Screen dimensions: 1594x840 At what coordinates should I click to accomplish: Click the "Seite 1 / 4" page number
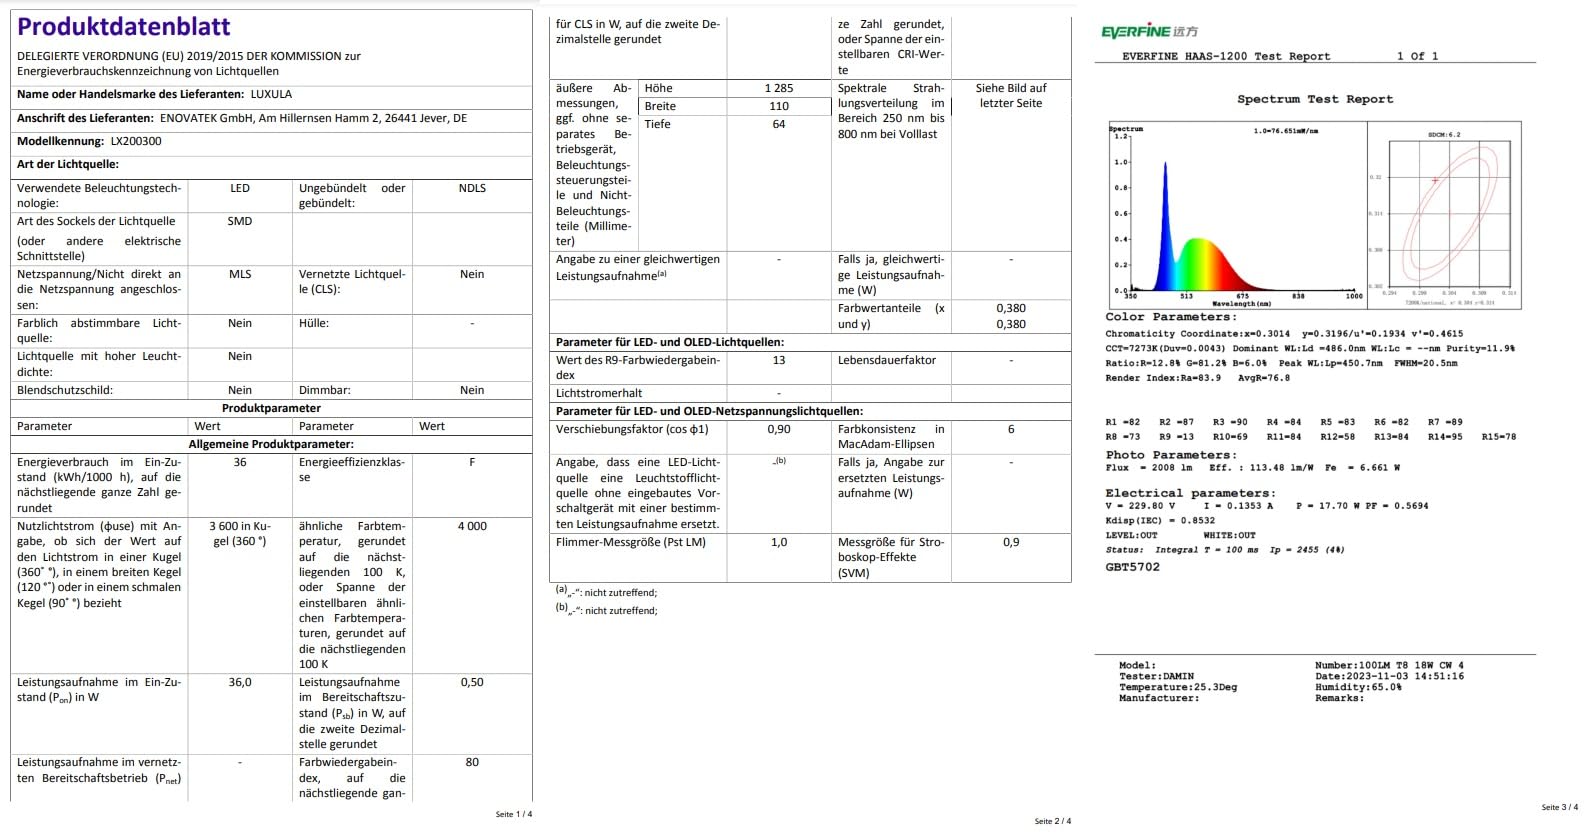coord(514,814)
